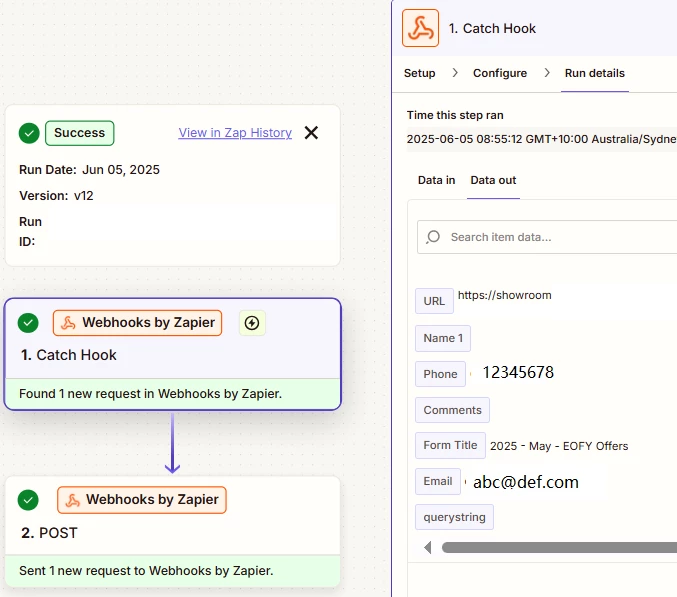Switch to the Setup tab
This screenshot has height=597, width=677.
[x=419, y=73]
